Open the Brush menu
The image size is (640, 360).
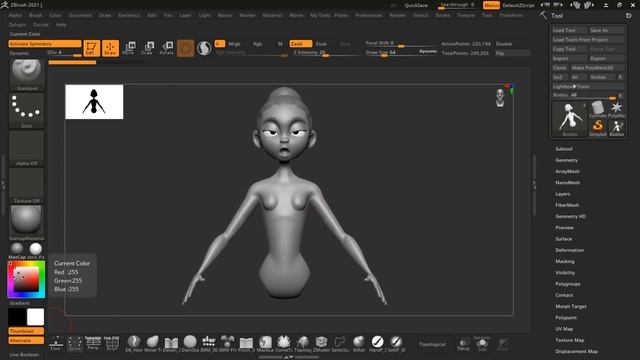pos(35,15)
